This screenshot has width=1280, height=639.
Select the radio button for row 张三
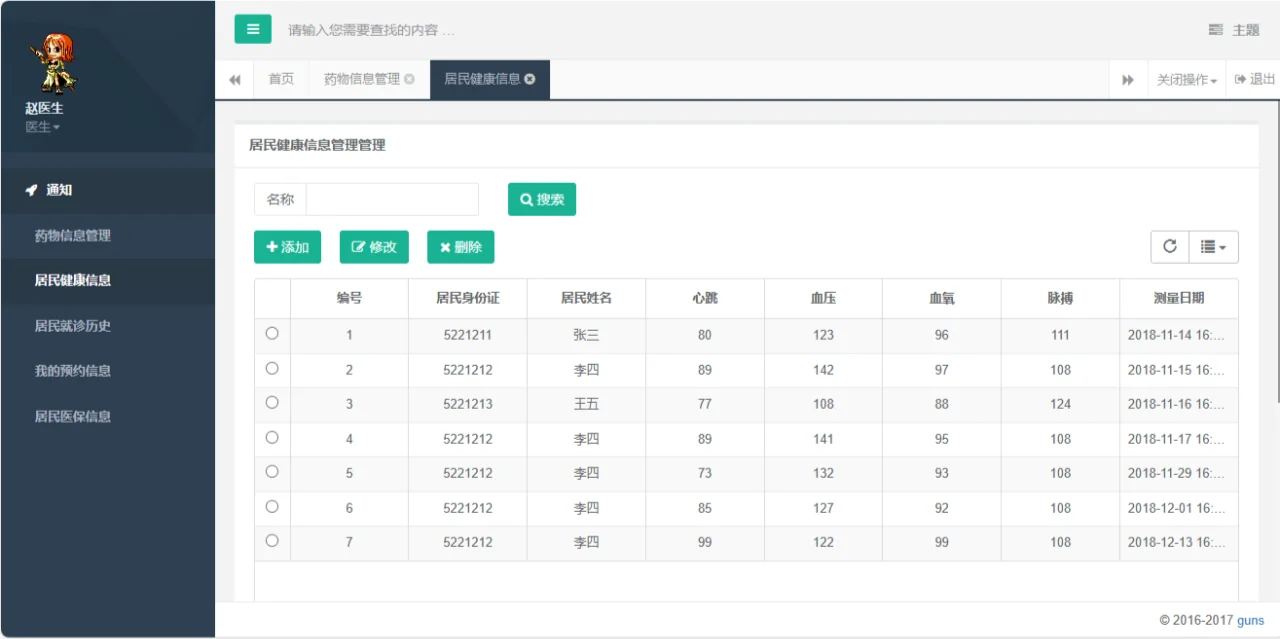(272, 334)
